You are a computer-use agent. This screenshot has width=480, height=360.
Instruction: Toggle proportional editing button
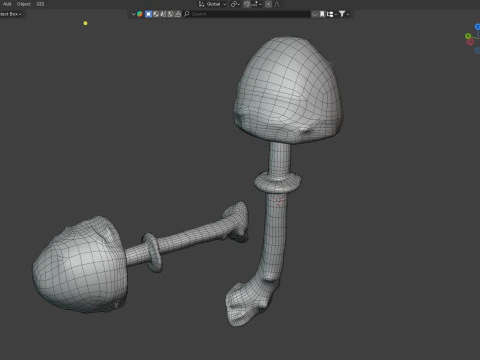point(268,4)
